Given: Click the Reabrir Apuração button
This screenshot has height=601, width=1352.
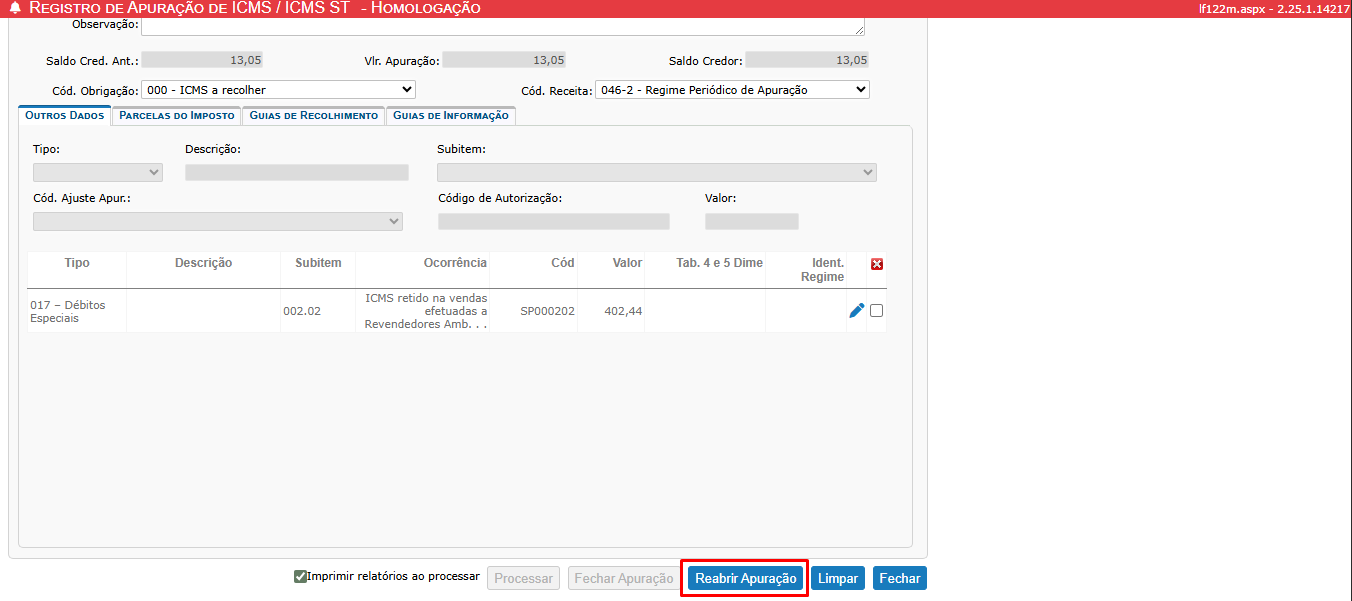Looking at the screenshot, I should 746,578.
